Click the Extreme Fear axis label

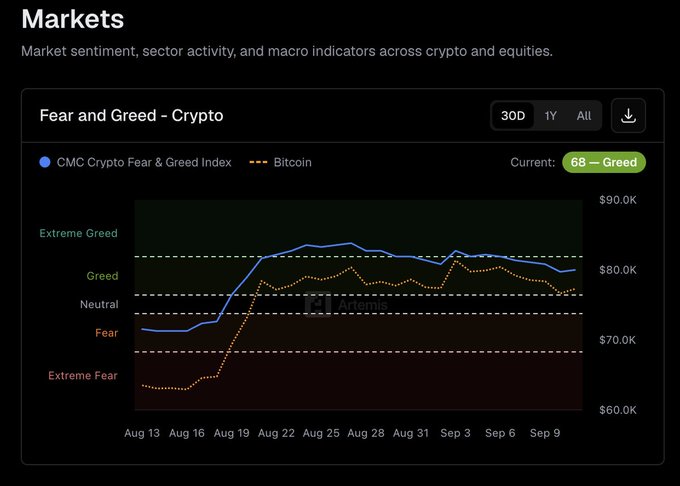click(83, 375)
